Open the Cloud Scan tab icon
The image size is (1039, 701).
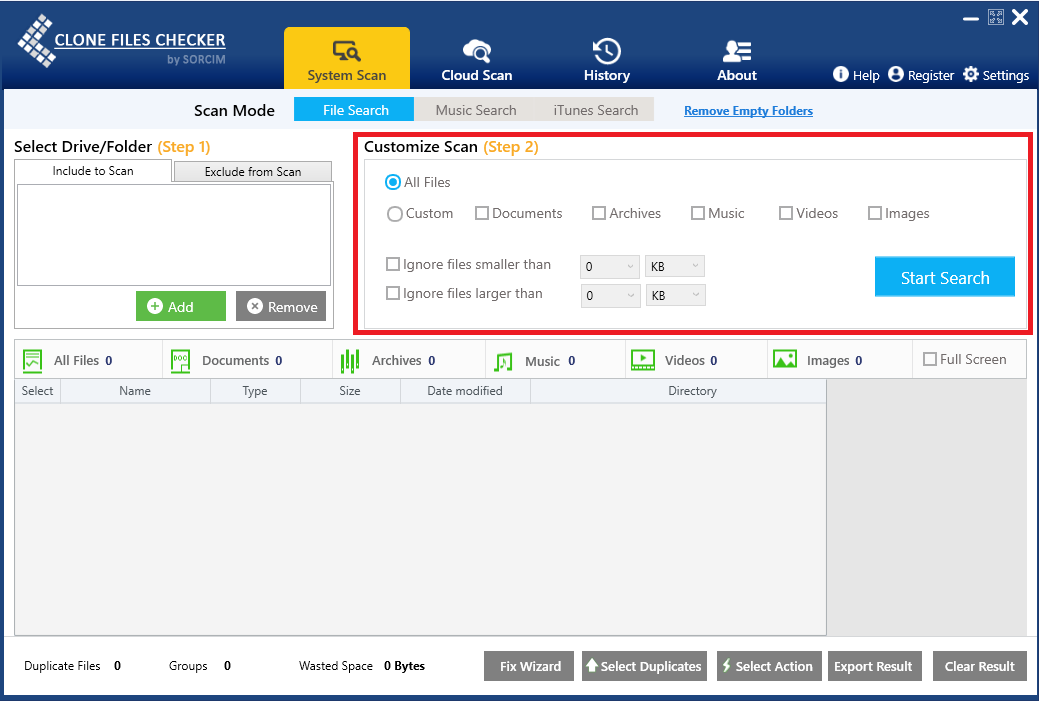(x=477, y=51)
